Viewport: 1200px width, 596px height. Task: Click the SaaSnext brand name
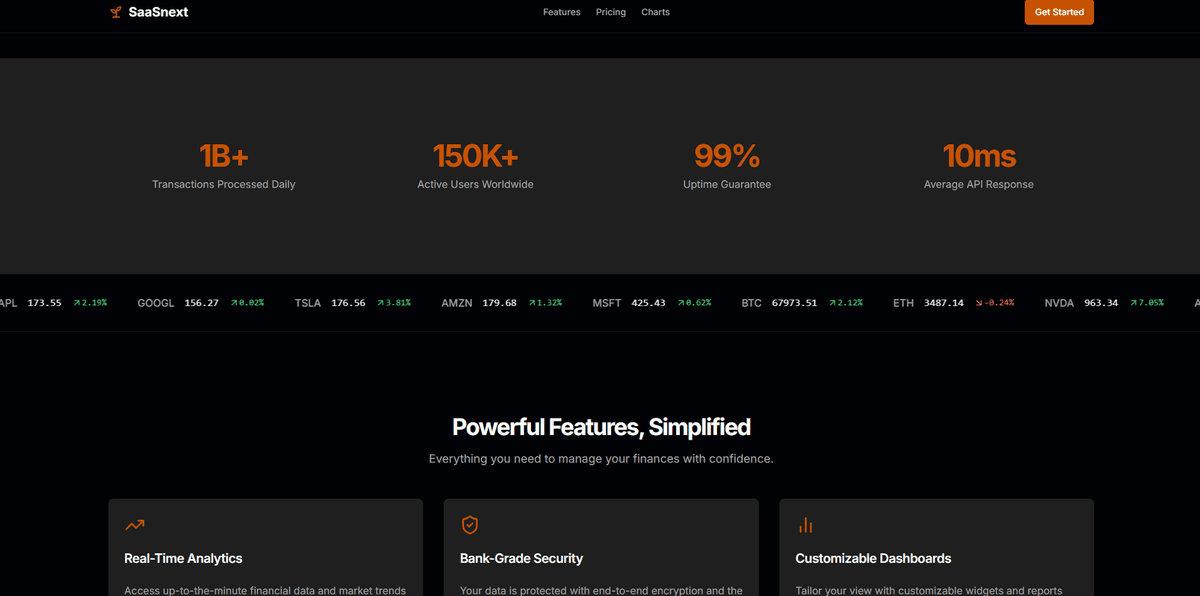pyautogui.click(x=158, y=12)
